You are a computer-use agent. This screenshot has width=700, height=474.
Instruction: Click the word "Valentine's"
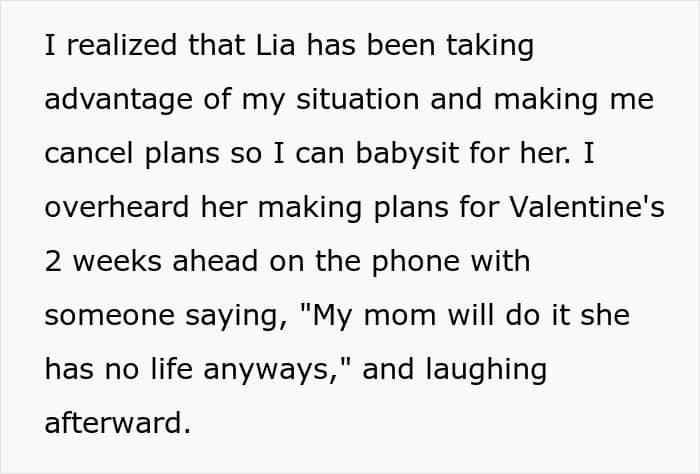(x=587, y=207)
